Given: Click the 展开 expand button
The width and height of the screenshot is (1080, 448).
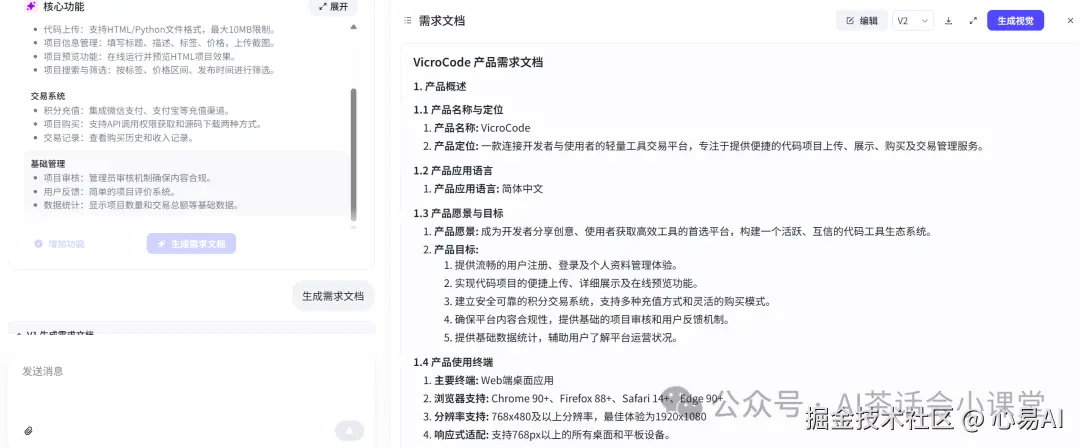Looking at the screenshot, I should [333, 7].
